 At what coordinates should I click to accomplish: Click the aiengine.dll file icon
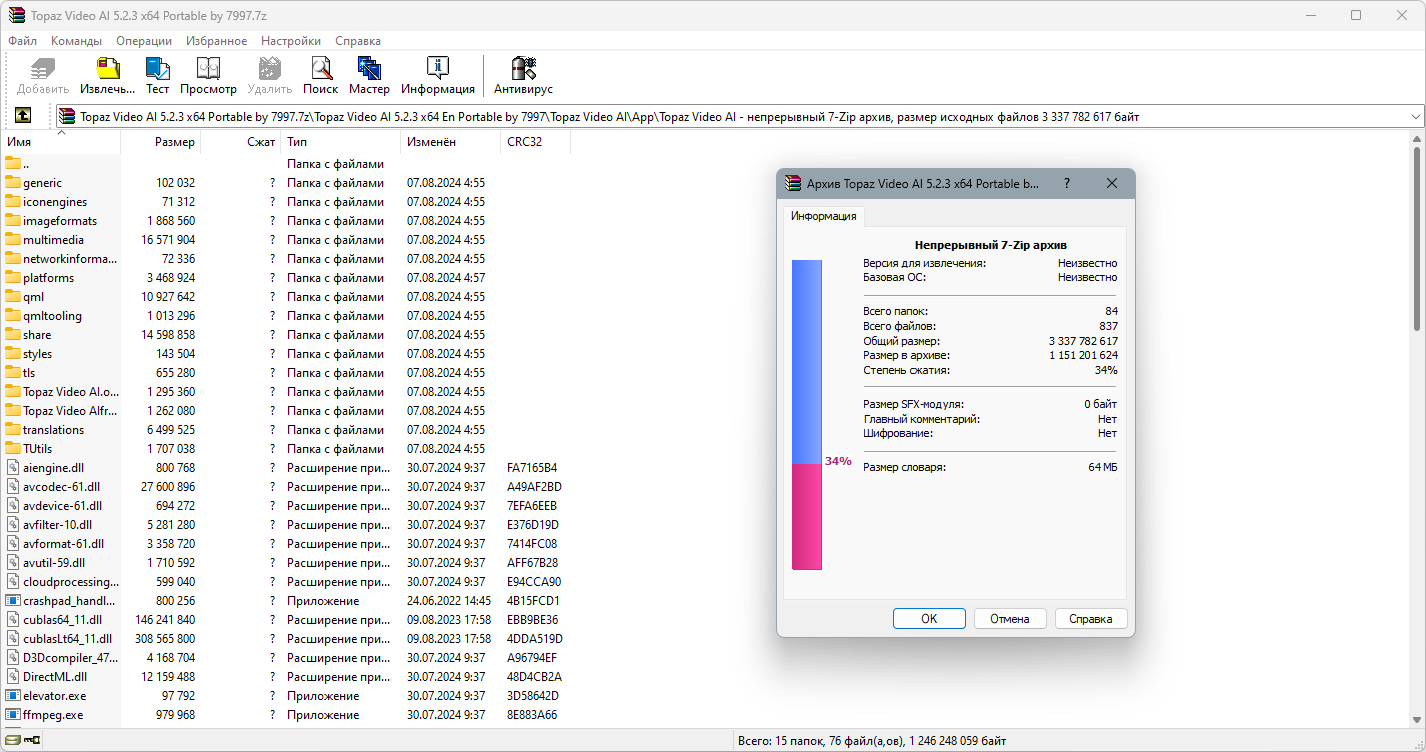[13, 467]
